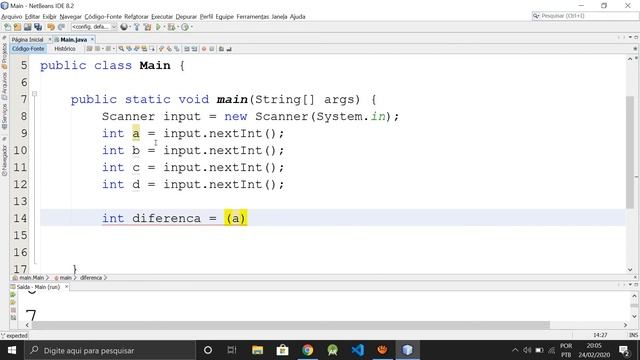Screen dimensions: 640x360
Task: Click the Histórico view button
Action: click(65, 49)
